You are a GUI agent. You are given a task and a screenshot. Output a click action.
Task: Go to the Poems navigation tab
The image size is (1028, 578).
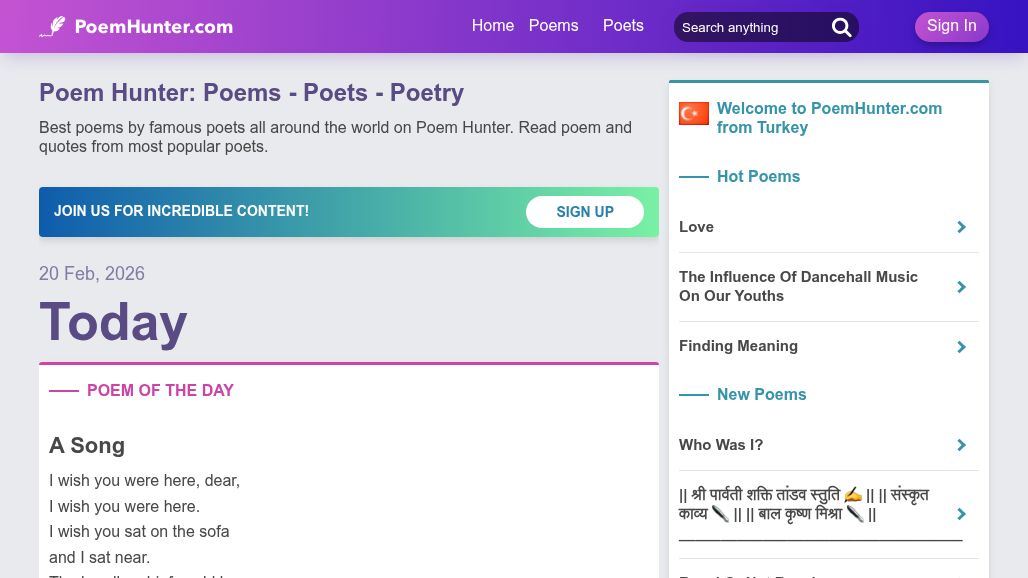[x=553, y=26]
